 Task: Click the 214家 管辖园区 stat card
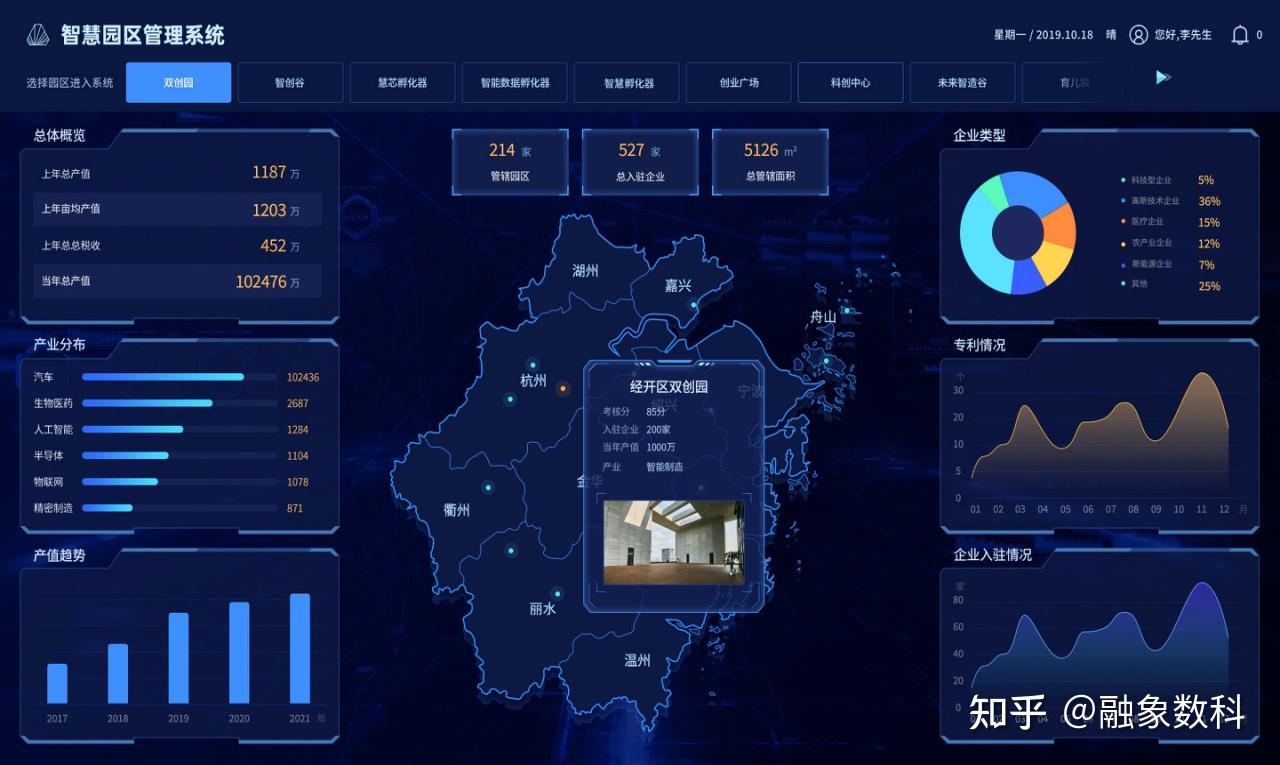coord(510,161)
